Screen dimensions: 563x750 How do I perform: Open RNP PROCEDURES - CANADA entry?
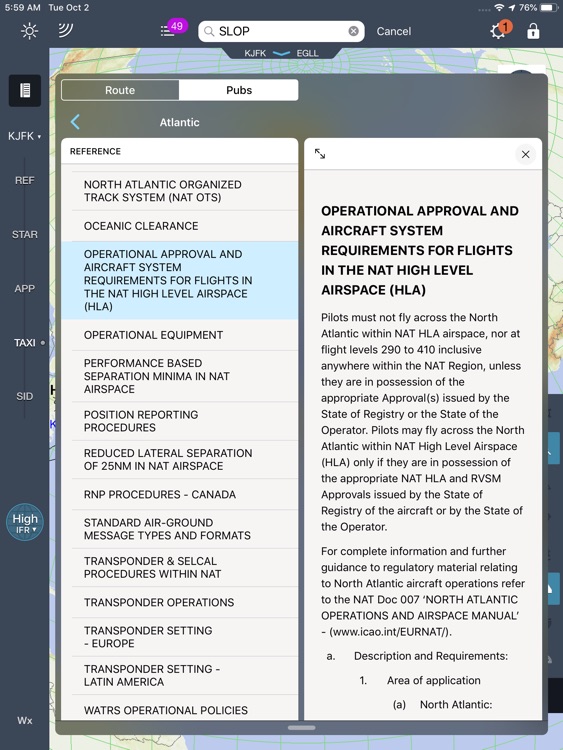[180, 494]
